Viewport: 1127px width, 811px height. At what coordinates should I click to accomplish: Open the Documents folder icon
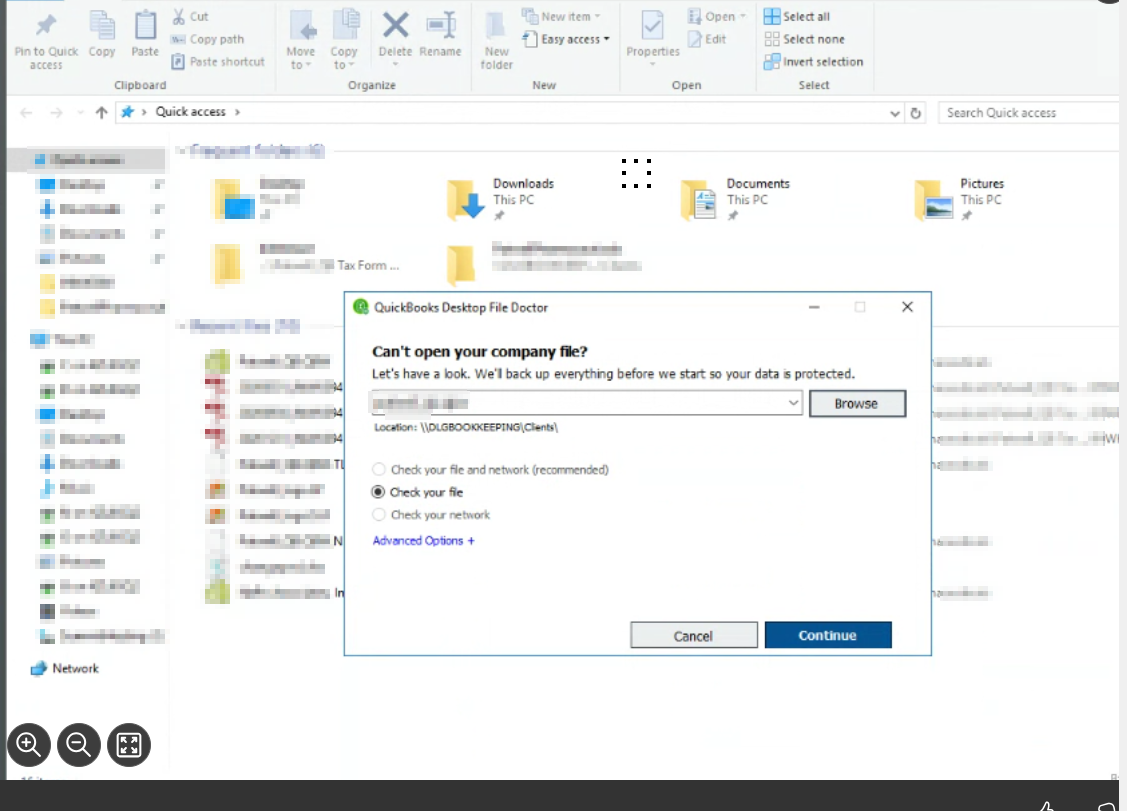699,199
